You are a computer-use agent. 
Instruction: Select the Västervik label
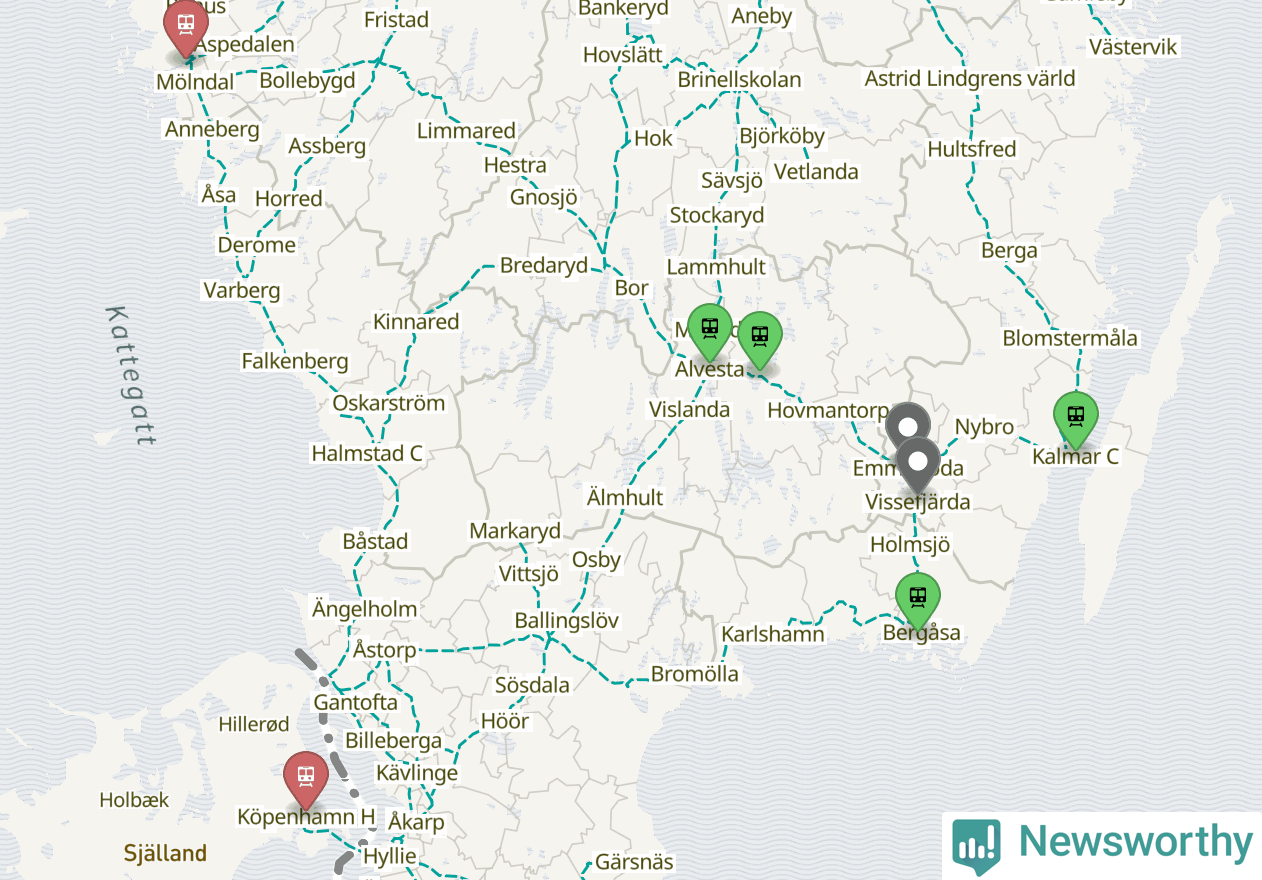pyautogui.click(x=1134, y=47)
